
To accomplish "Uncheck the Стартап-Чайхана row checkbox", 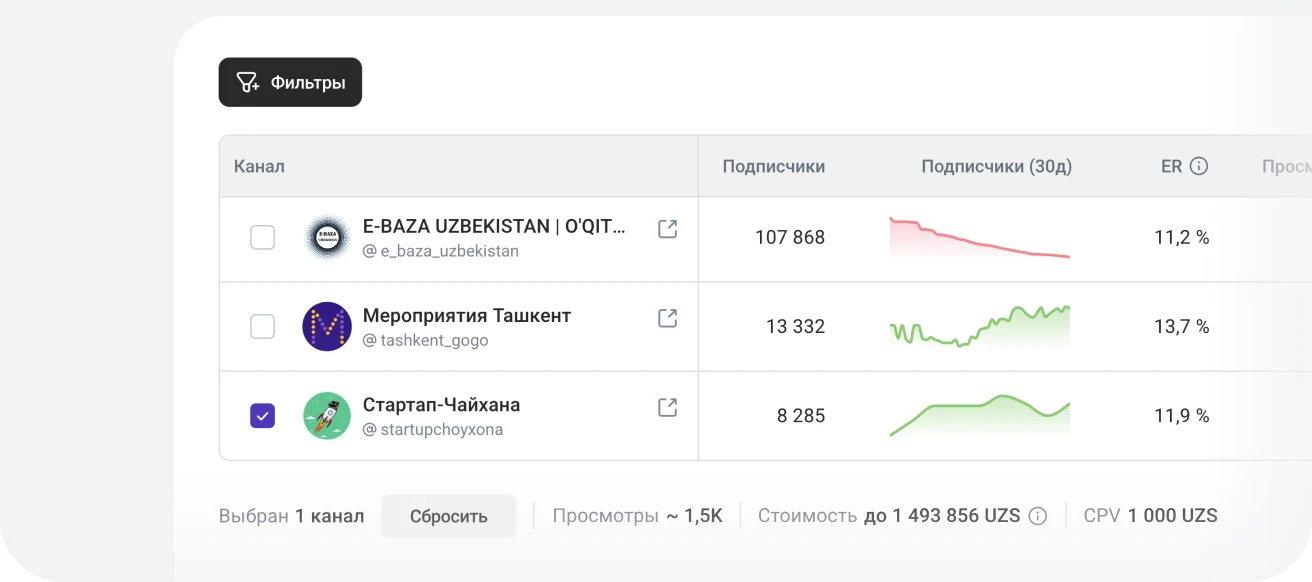I will 262,415.
